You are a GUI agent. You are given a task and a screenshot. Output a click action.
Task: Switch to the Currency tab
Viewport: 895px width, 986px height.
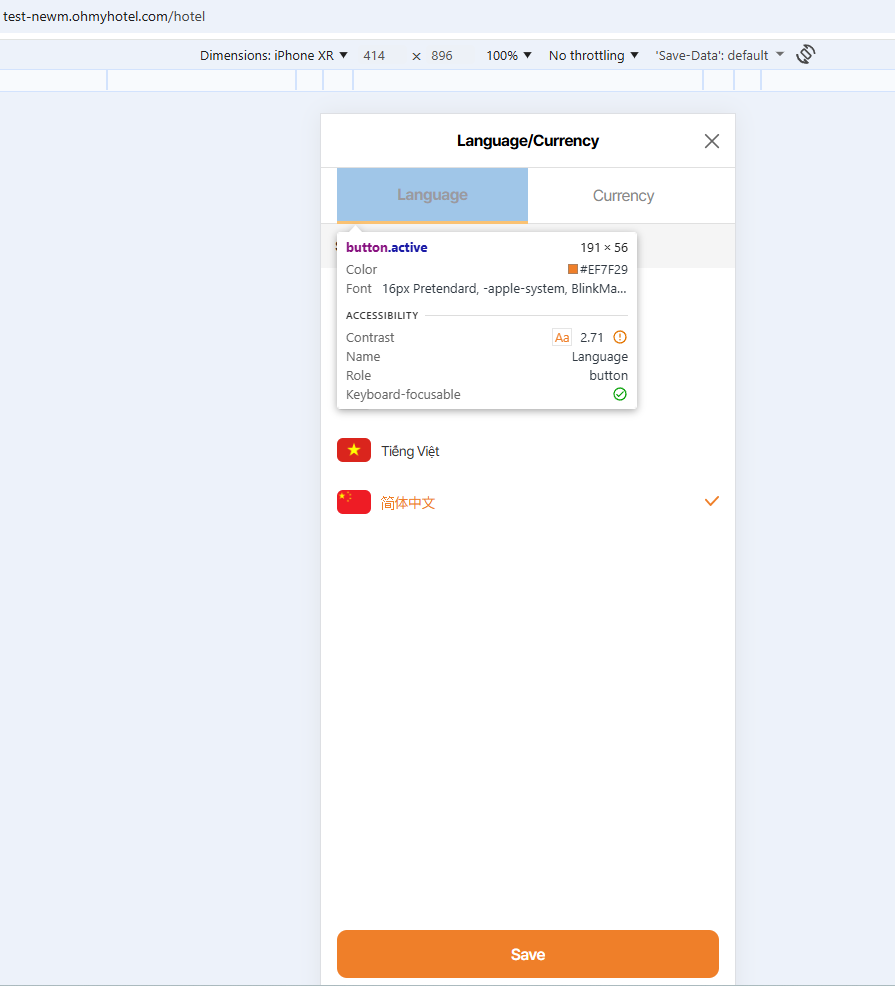point(623,196)
